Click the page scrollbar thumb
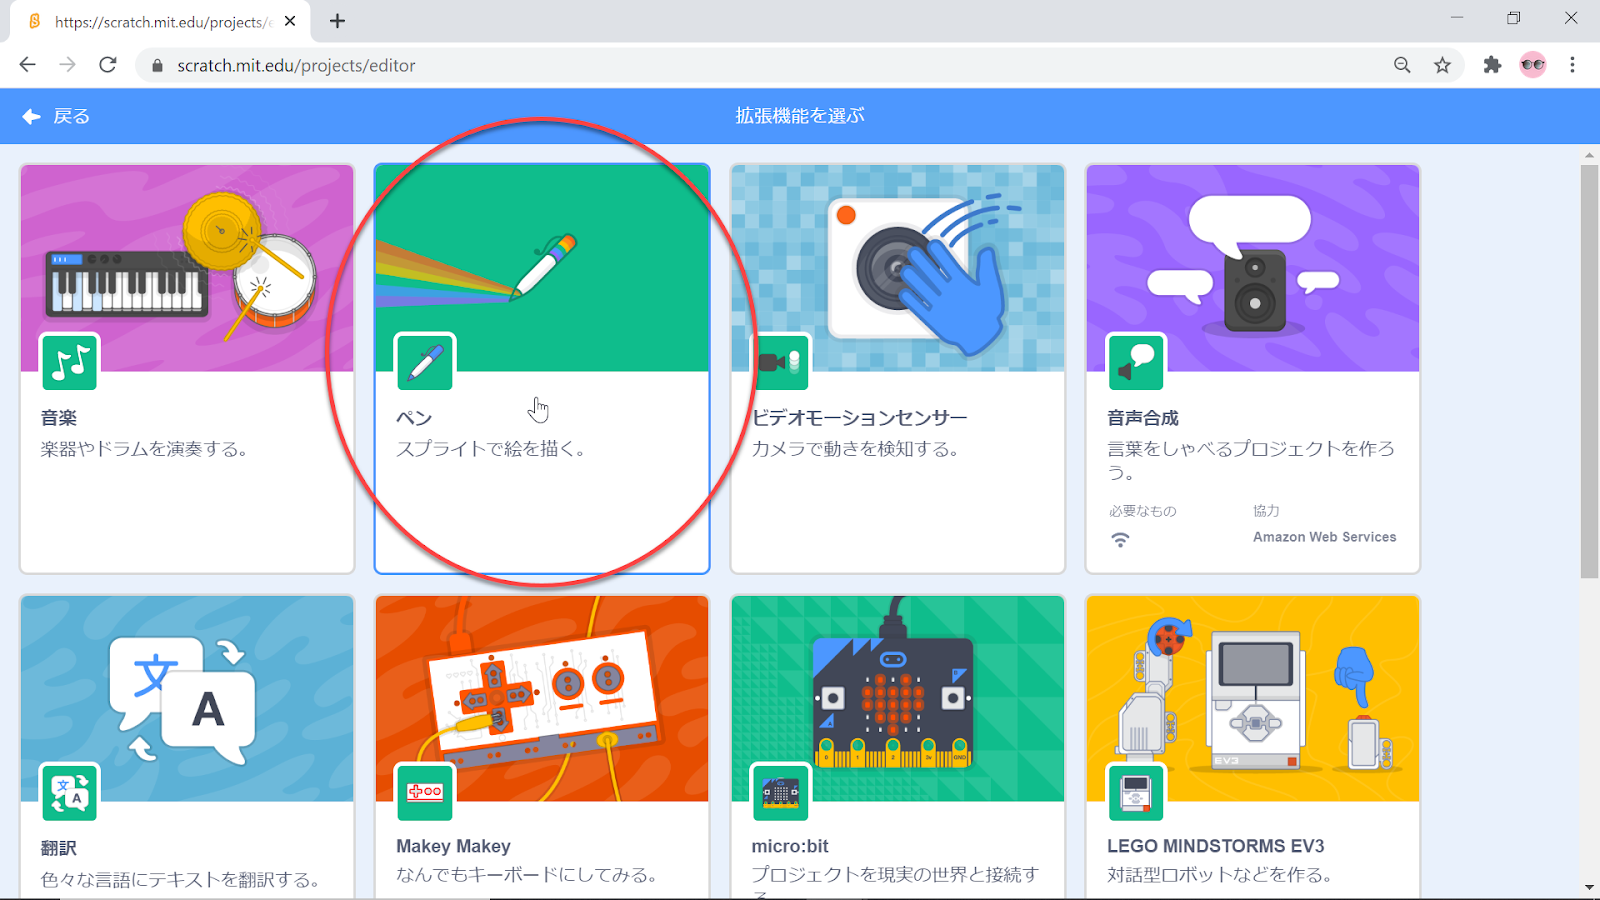Viewport: 1600px width, 900px height. click(x=1589, y=371)
